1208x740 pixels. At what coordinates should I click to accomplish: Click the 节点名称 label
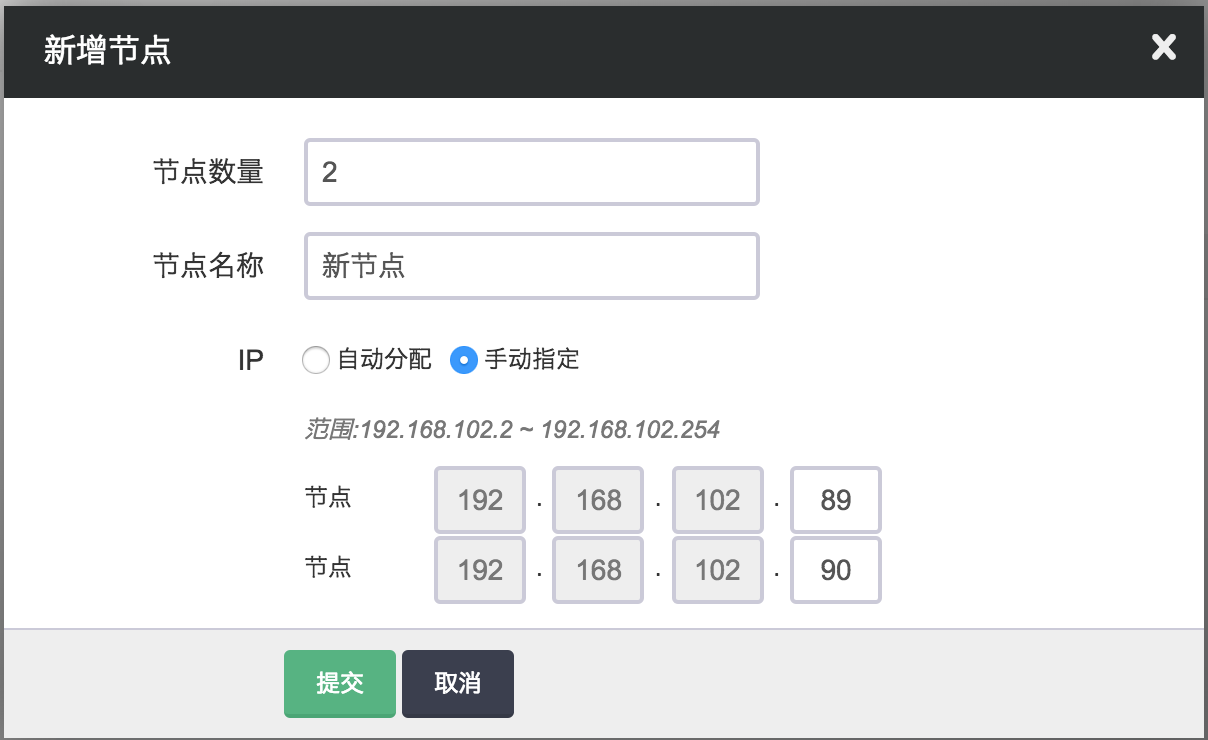pyautogui.click(x=208, y=266)
